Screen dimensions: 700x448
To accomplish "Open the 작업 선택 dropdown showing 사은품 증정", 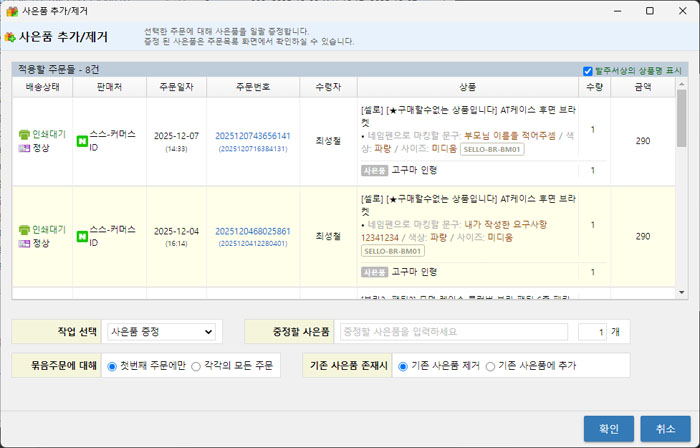I will click(161, 332).
